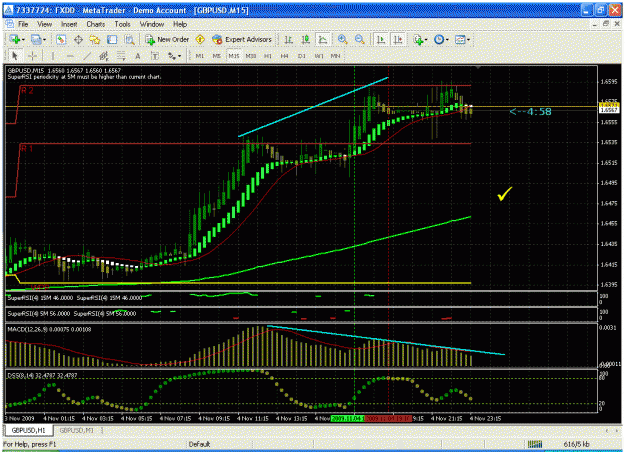Click the Indicators list icon
This screenshot has height=452, width=625.
pos(418,39)
